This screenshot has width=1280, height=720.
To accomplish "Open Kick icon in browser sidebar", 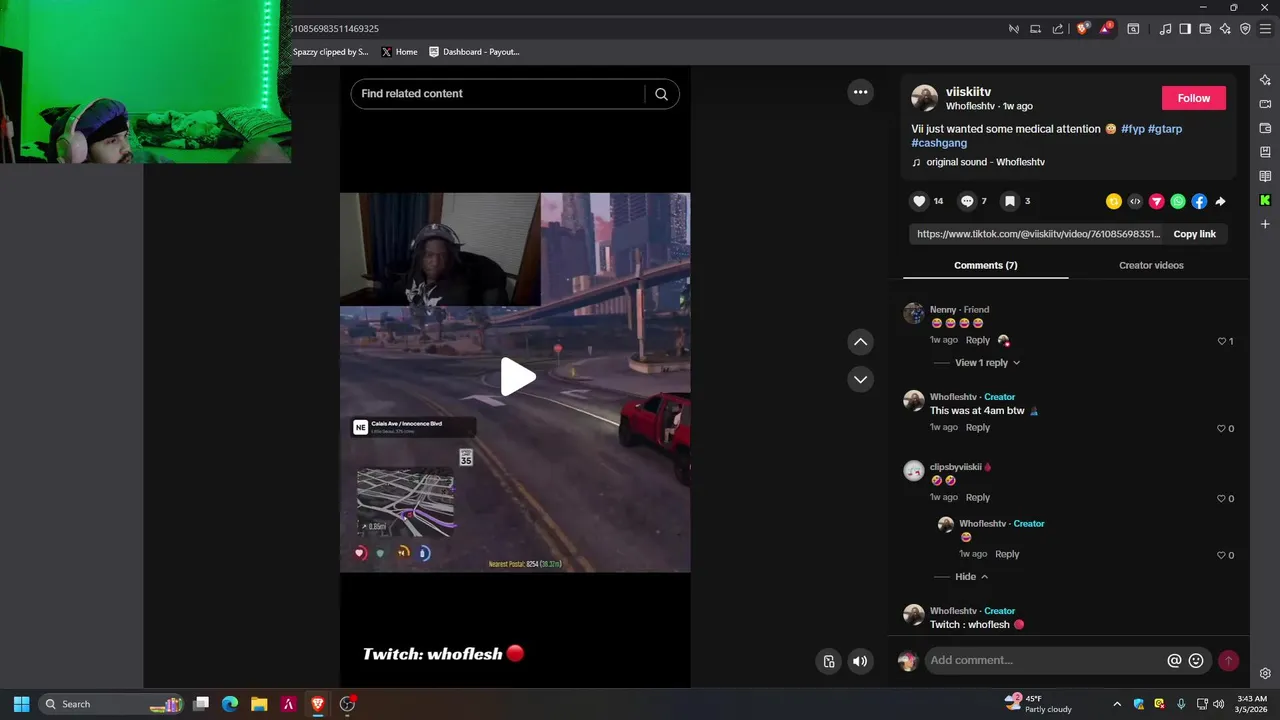I will [x=1265, y=200].
